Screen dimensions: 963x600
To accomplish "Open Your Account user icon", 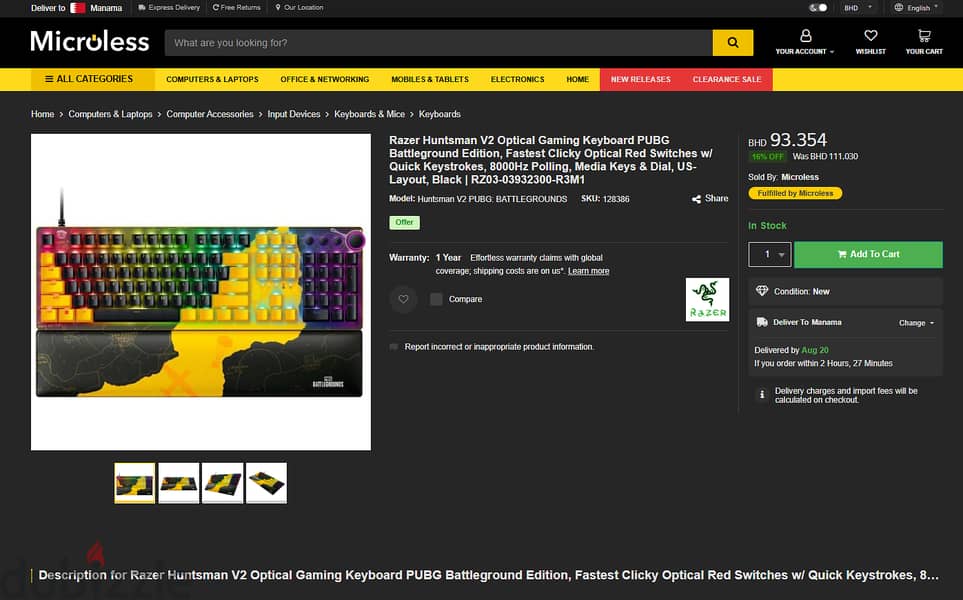I will [x=805, y=36].
